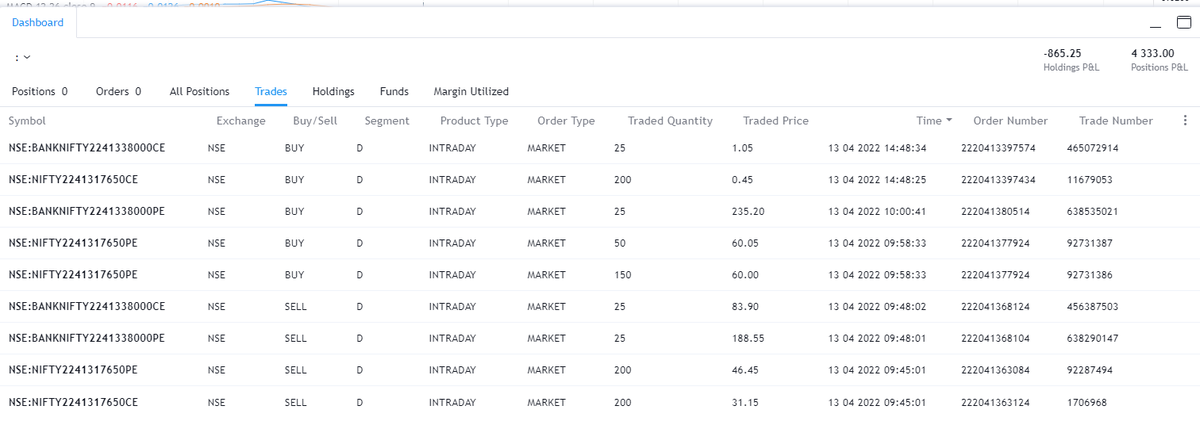Click trade number 465072914

coord(1093,149)
